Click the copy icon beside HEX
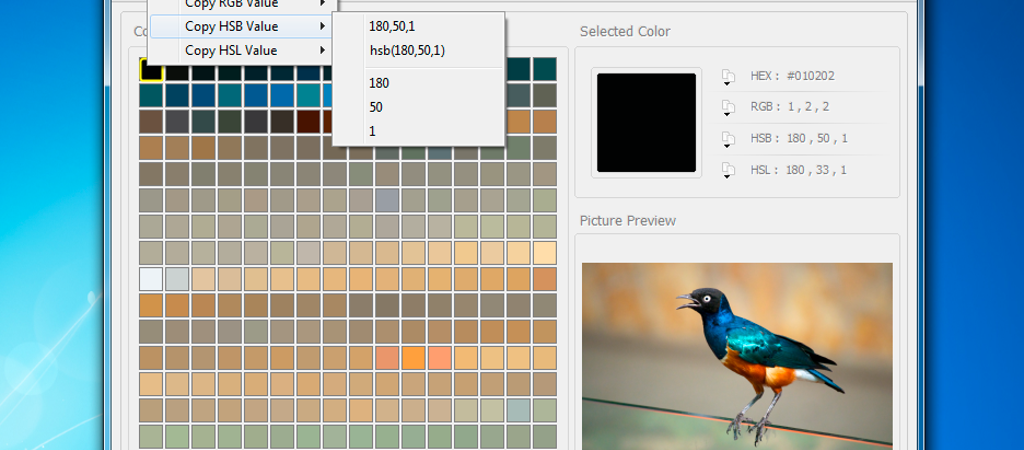Viewport: 1024px width, 450px height. pyautogui.click(x=728, y=76)
